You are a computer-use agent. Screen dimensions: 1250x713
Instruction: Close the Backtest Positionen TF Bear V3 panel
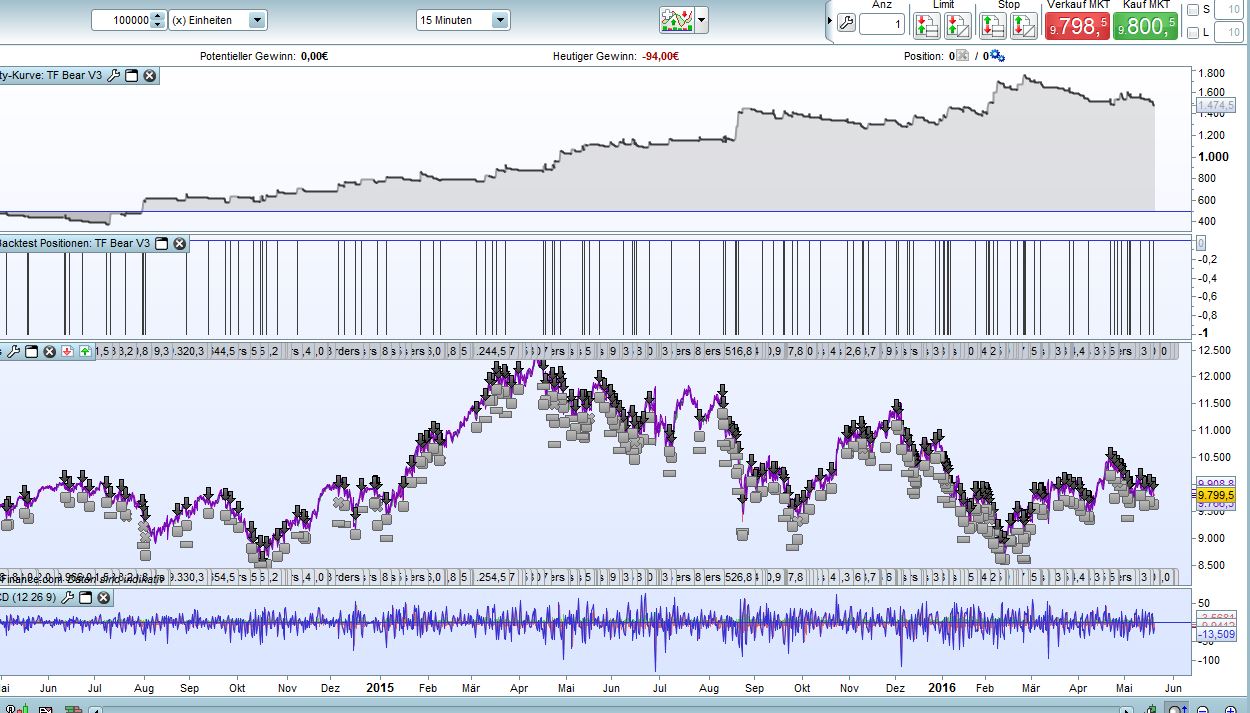point(179,243)
